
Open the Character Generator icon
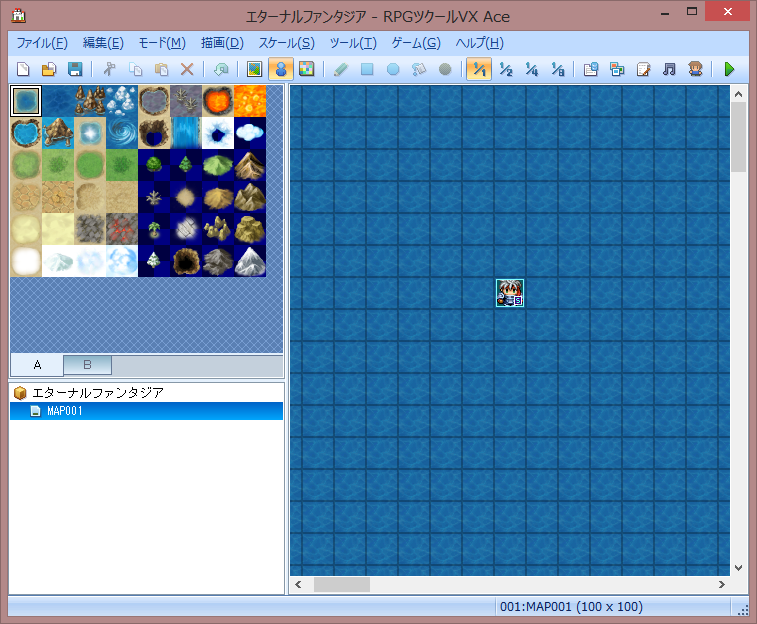click(x=695, y=69)
